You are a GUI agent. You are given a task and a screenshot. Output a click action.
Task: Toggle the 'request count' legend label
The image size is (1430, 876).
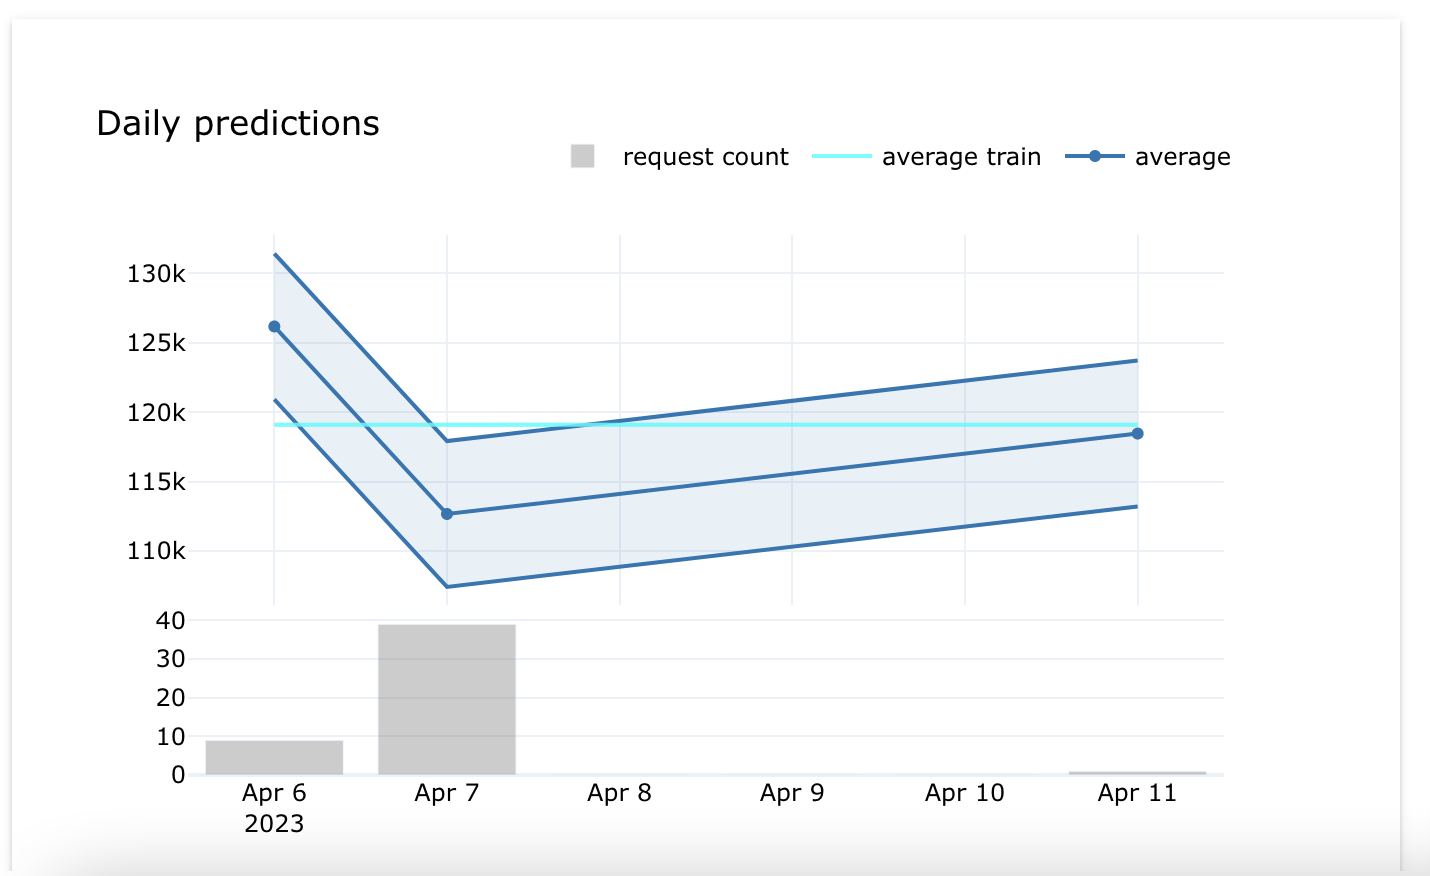[705, 157]
